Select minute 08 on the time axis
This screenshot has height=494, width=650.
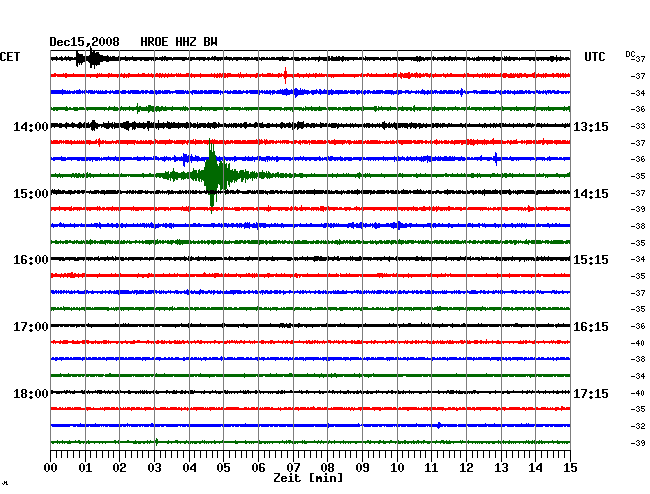pos(327,468)
